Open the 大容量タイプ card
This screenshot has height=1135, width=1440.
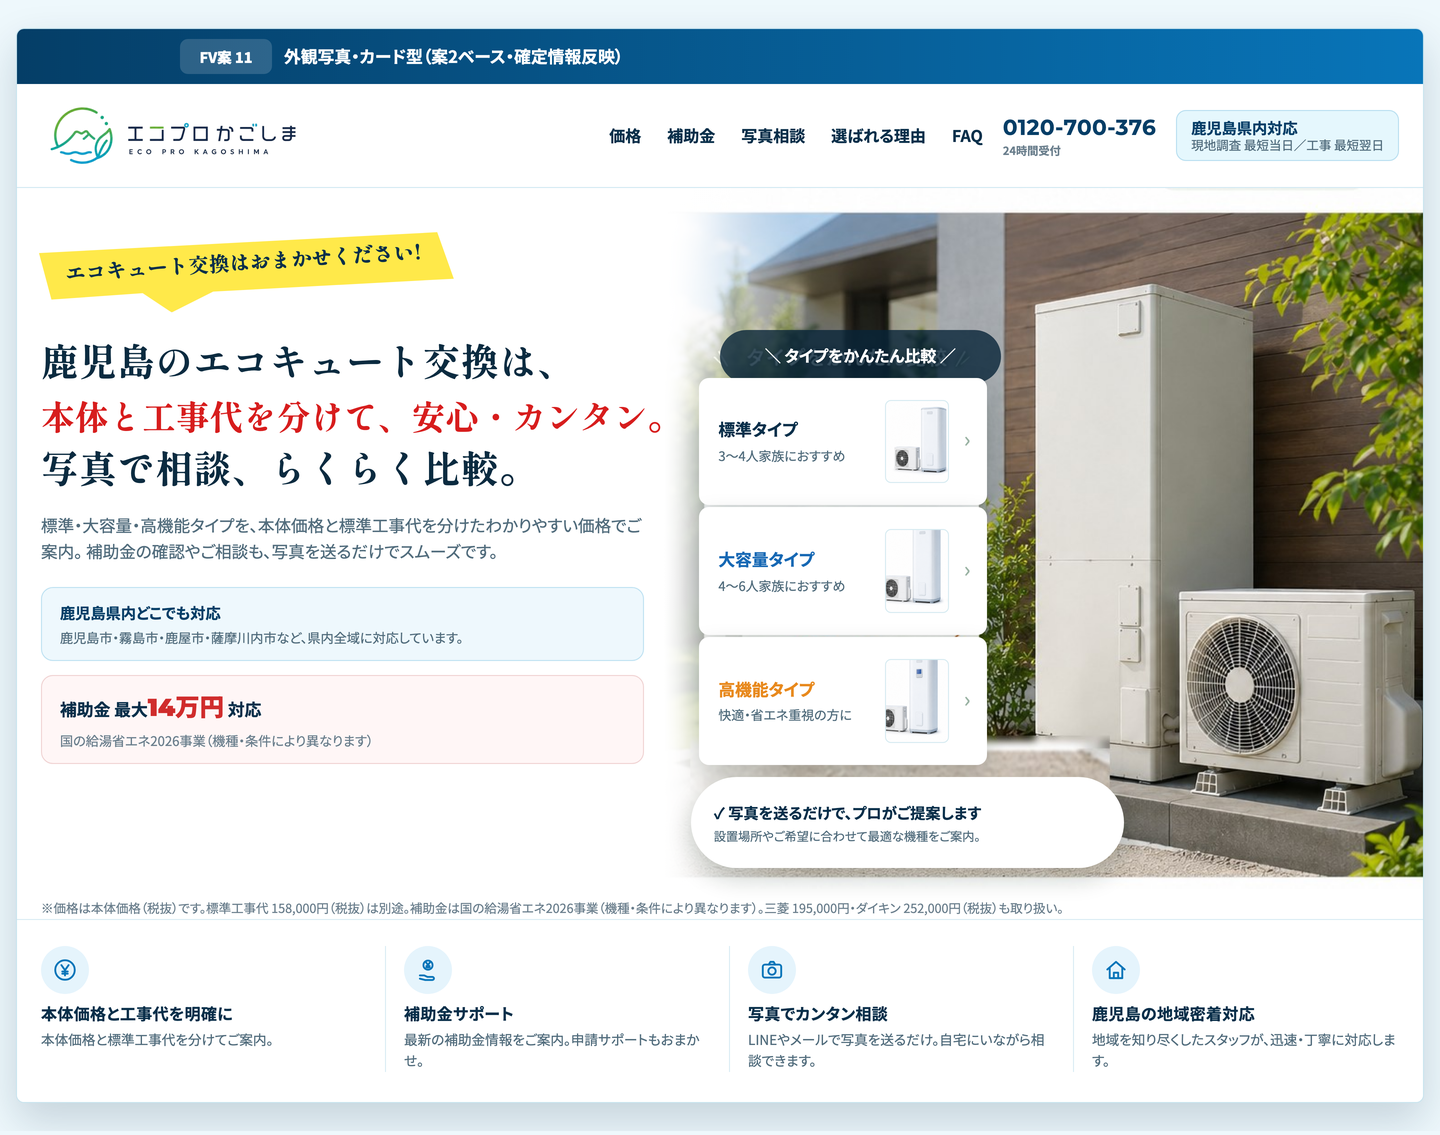[843, 571]
